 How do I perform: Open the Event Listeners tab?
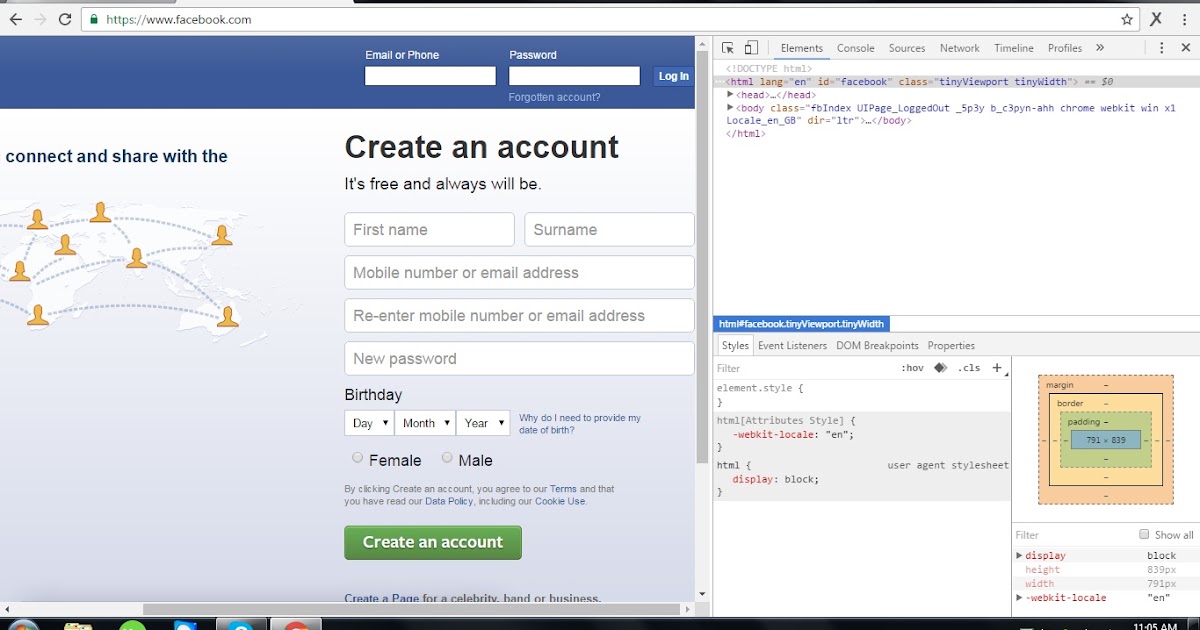(x=792, y=345)
